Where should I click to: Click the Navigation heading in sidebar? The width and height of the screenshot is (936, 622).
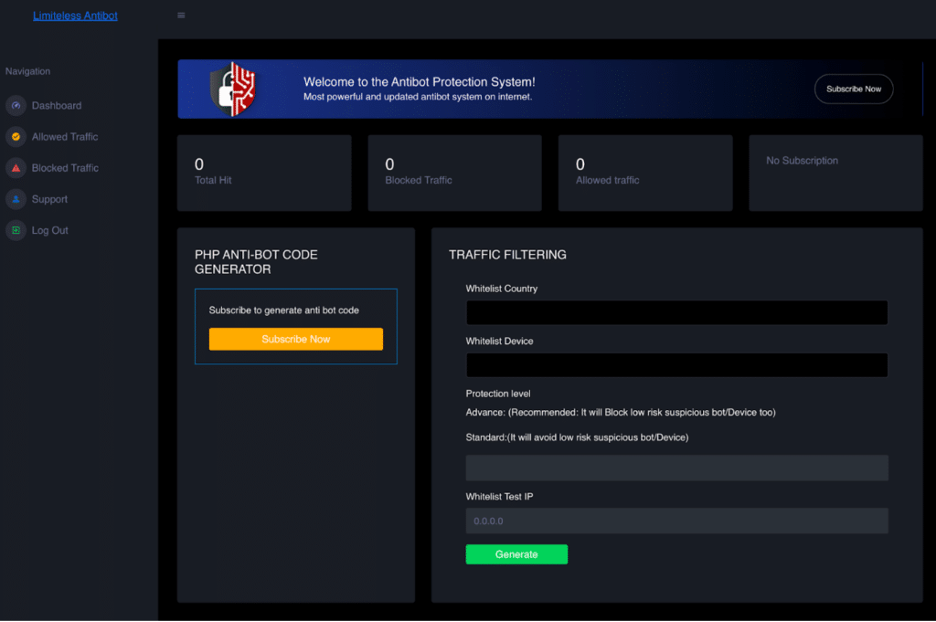click(28, 72)
